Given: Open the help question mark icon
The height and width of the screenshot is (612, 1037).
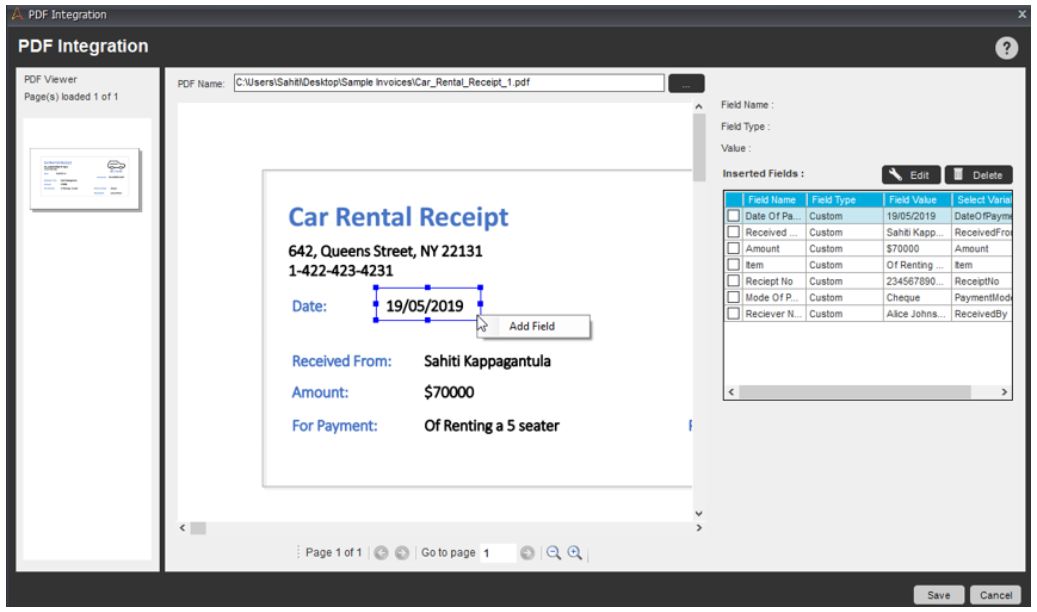Looking at the screenshot, I should coord(1006,47).
